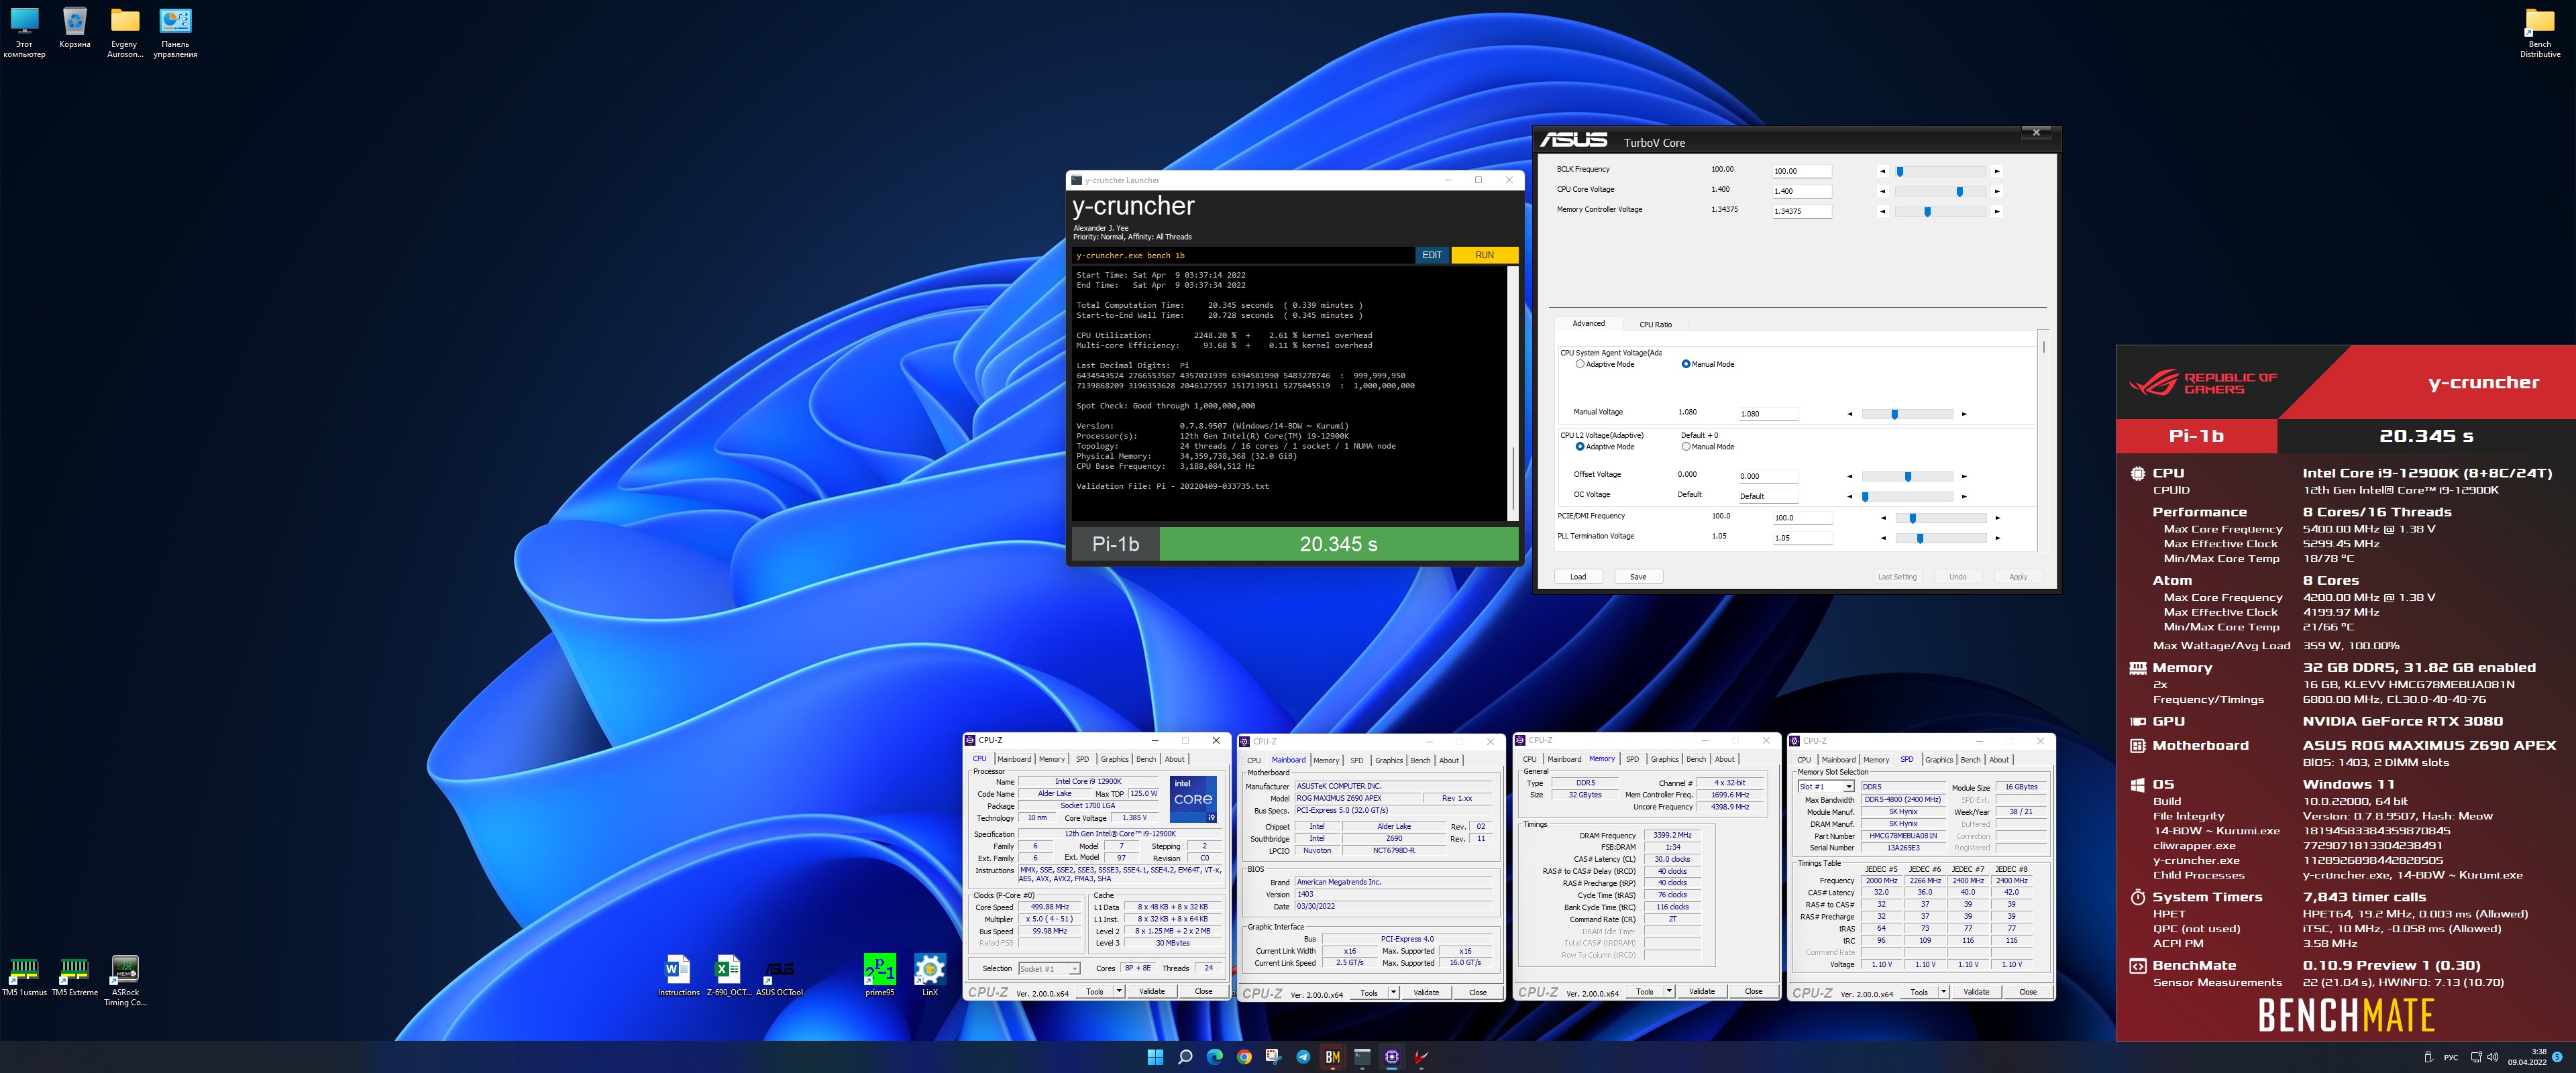The width and height of the screenshot is (2576, 1073).
Task: Expand the Tools dropdown arrow in the first CPU-Z window
Action: (1119, 991)
